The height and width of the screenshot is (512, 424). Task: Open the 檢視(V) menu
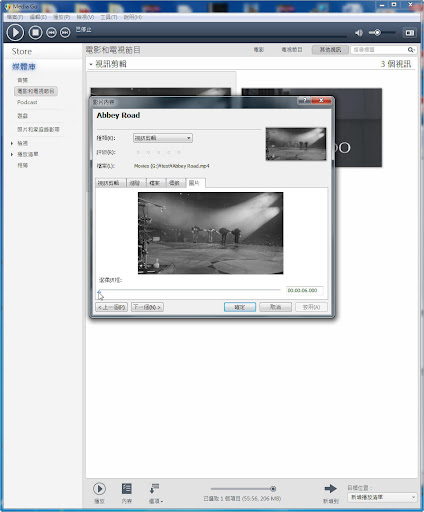85,17
